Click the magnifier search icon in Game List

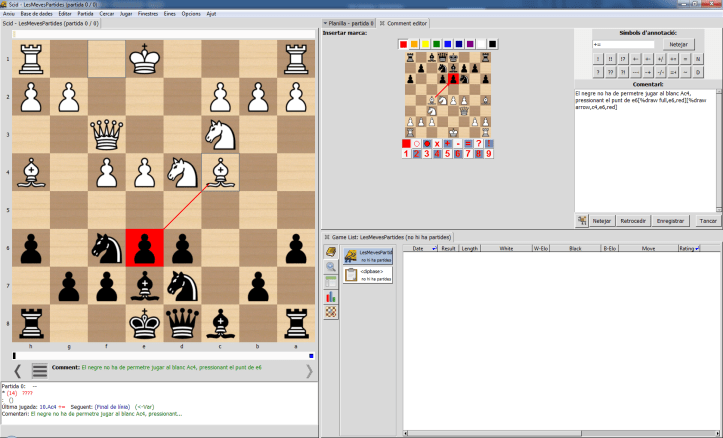click(x=331, y=267)
